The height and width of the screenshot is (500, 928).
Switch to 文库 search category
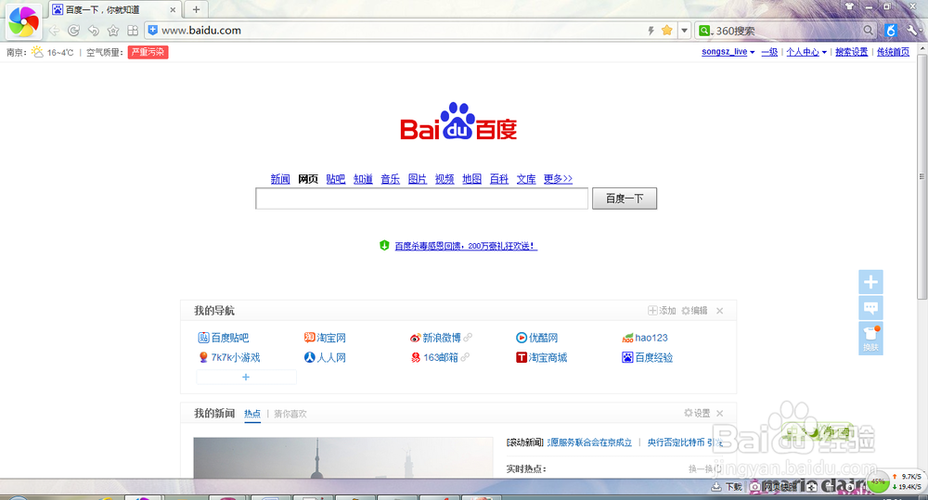[x=526, y=179]
